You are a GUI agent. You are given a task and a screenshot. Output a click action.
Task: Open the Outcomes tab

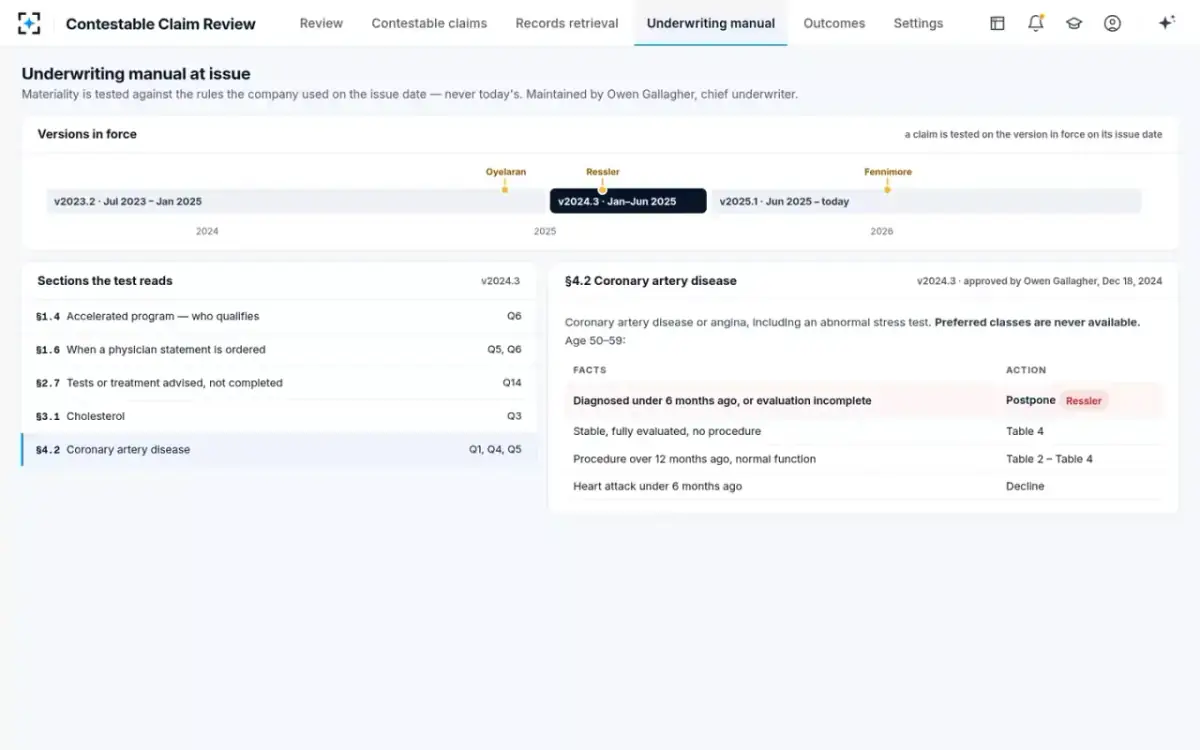[834, 23]
